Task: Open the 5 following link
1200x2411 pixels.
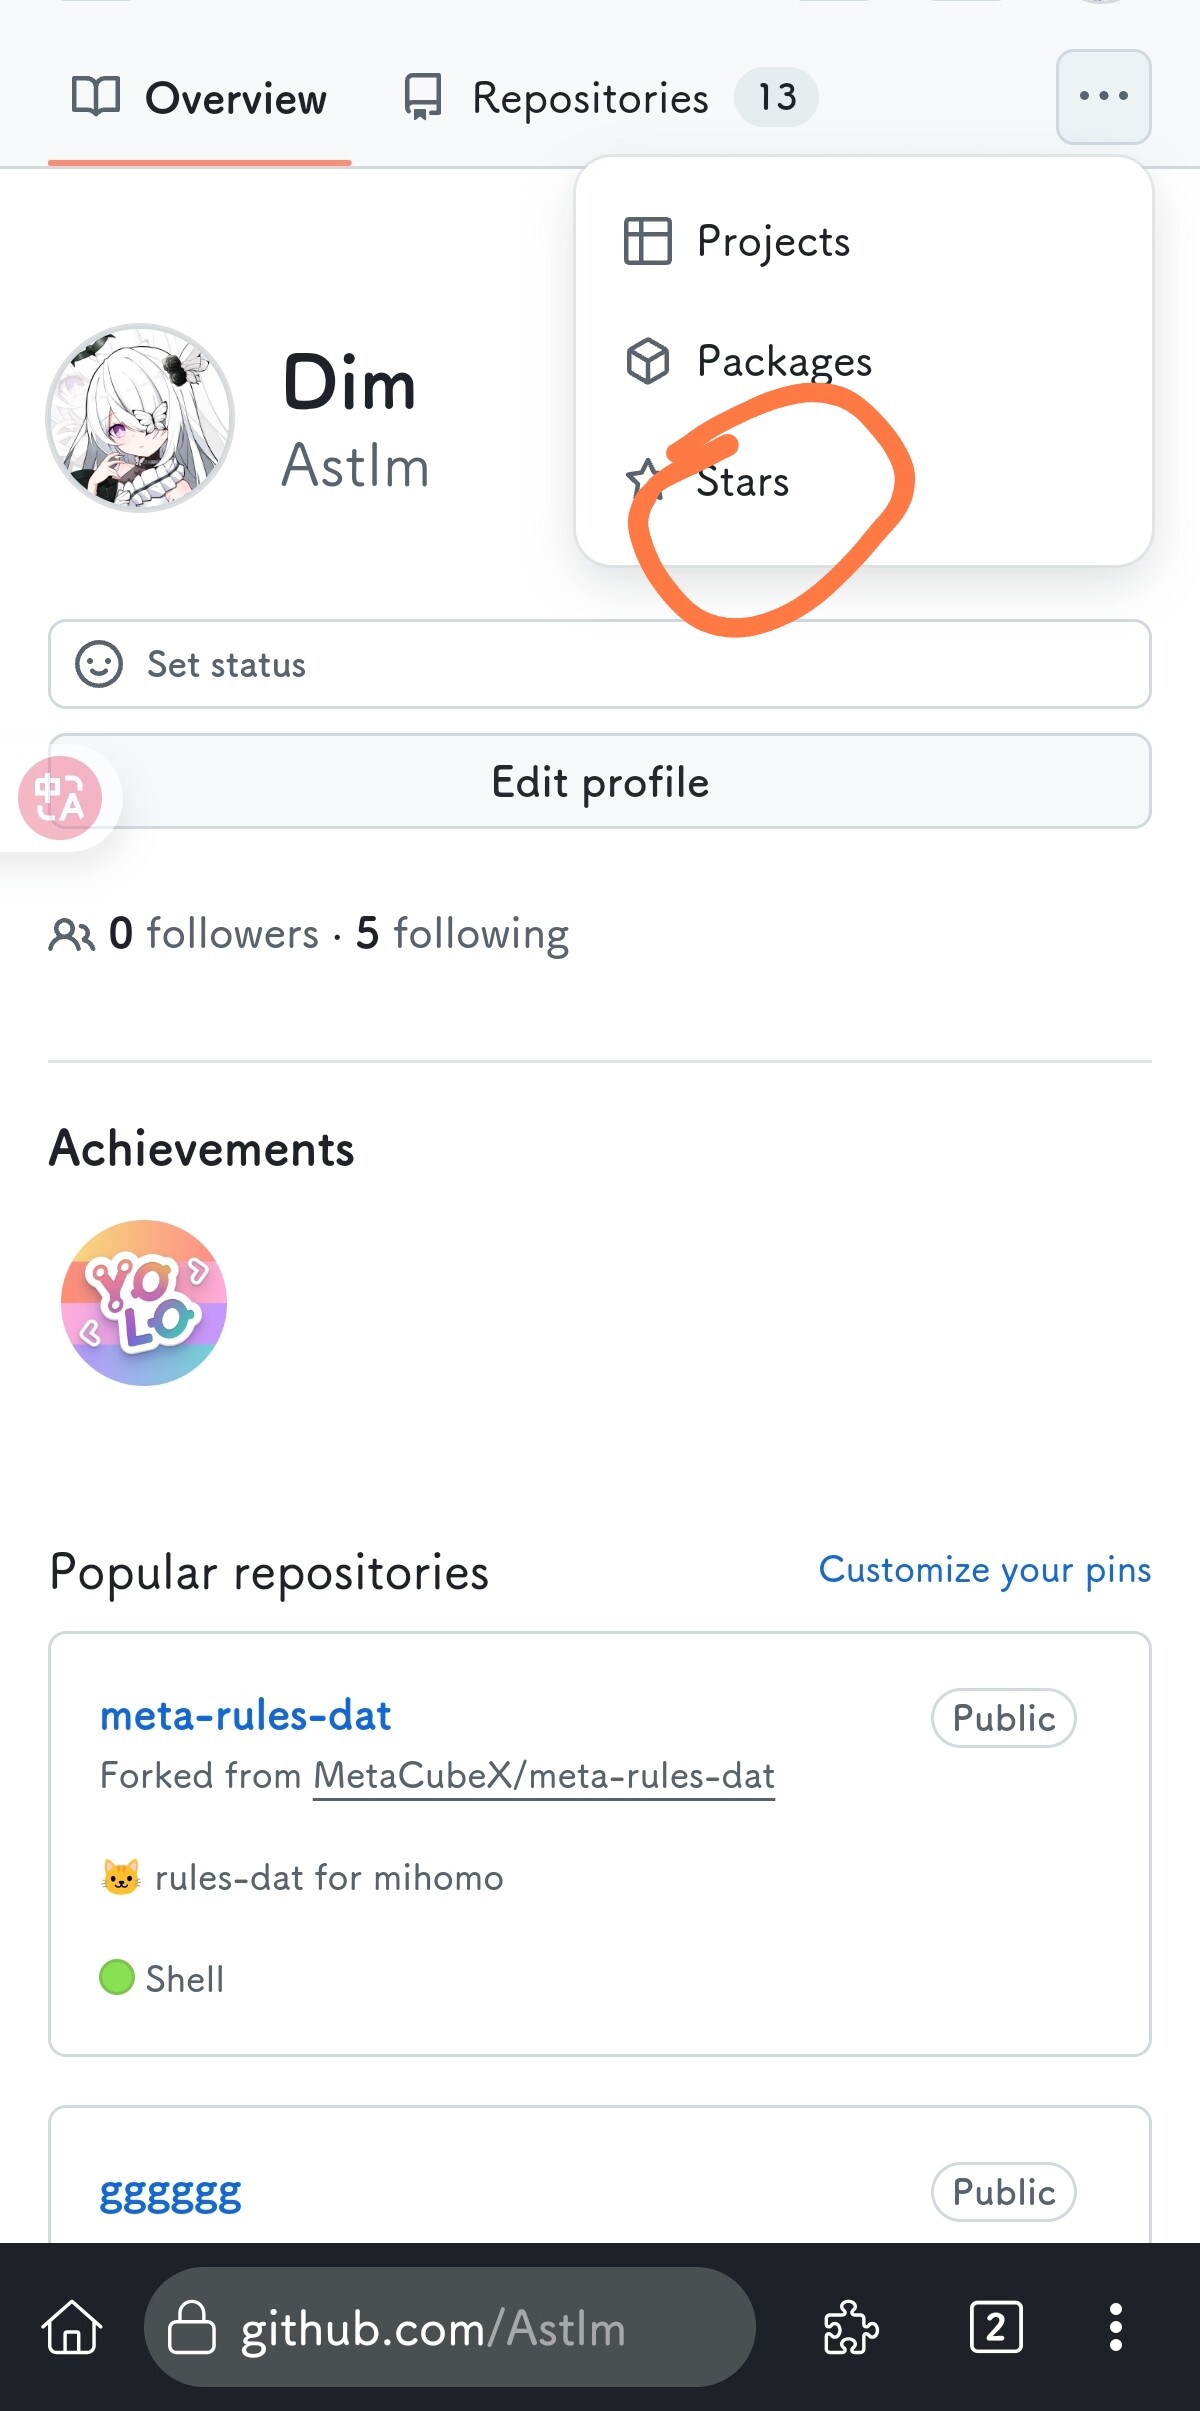Action: tap(463, 933)
